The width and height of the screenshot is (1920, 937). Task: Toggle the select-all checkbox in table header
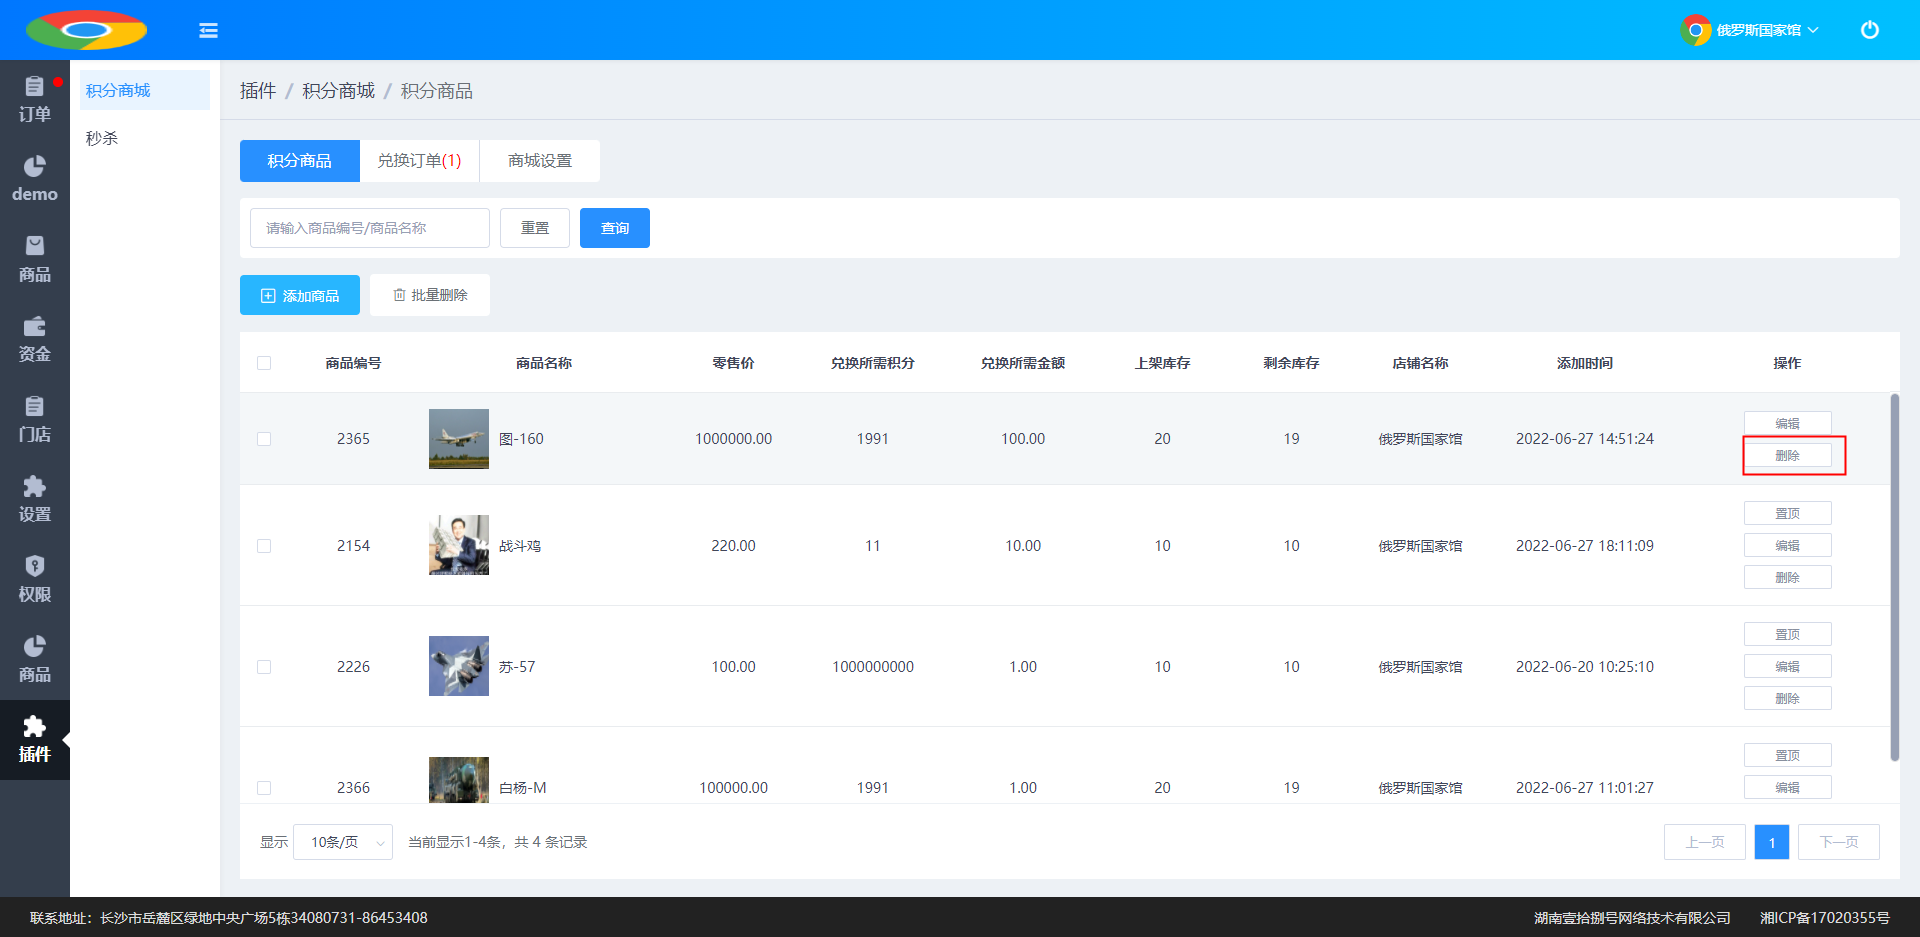pos(264,363)
